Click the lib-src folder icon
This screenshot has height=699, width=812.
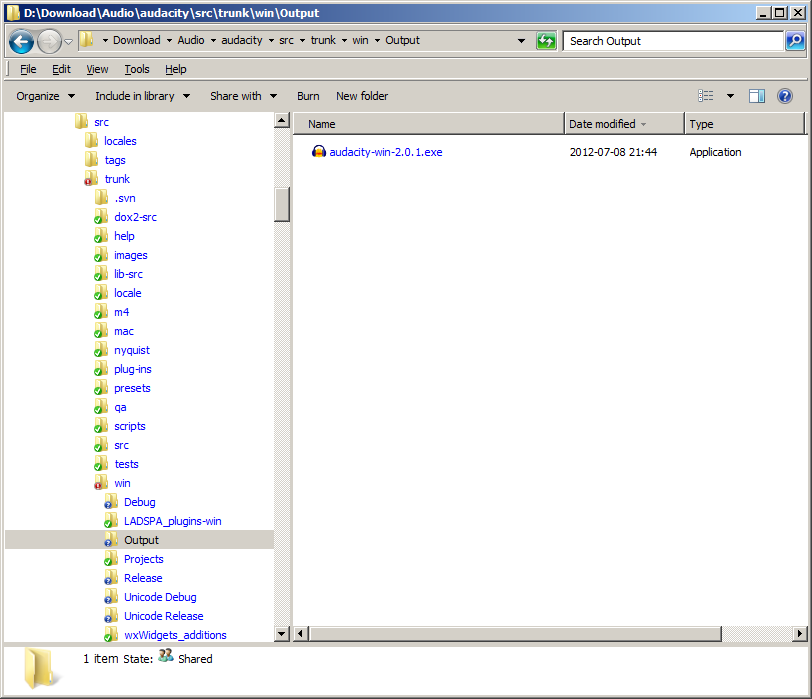point(101,274)
